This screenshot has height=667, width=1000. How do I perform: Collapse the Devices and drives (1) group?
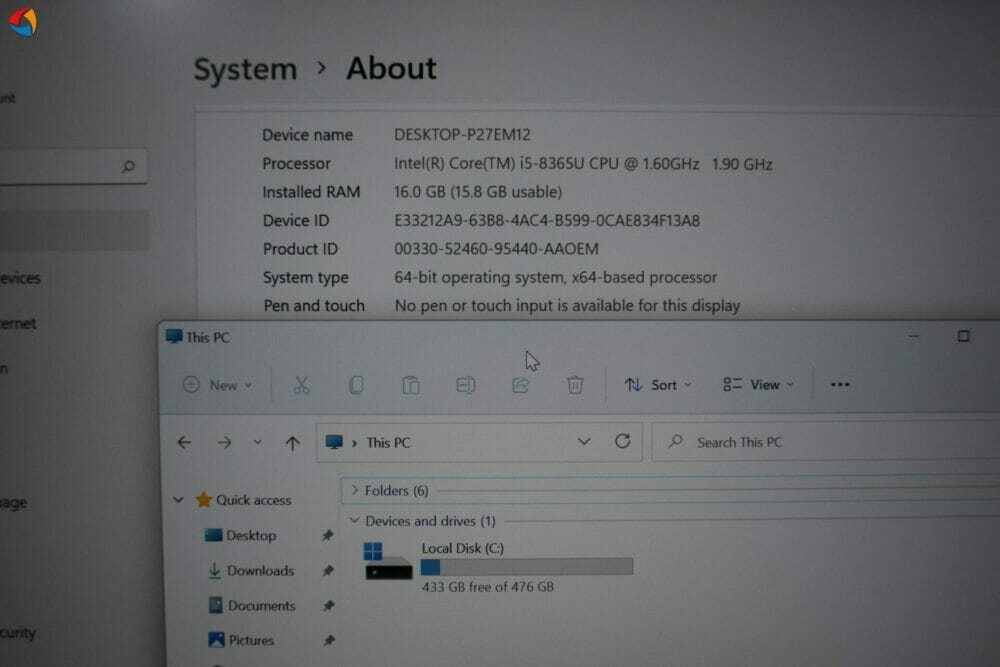(x=355, y=520)
